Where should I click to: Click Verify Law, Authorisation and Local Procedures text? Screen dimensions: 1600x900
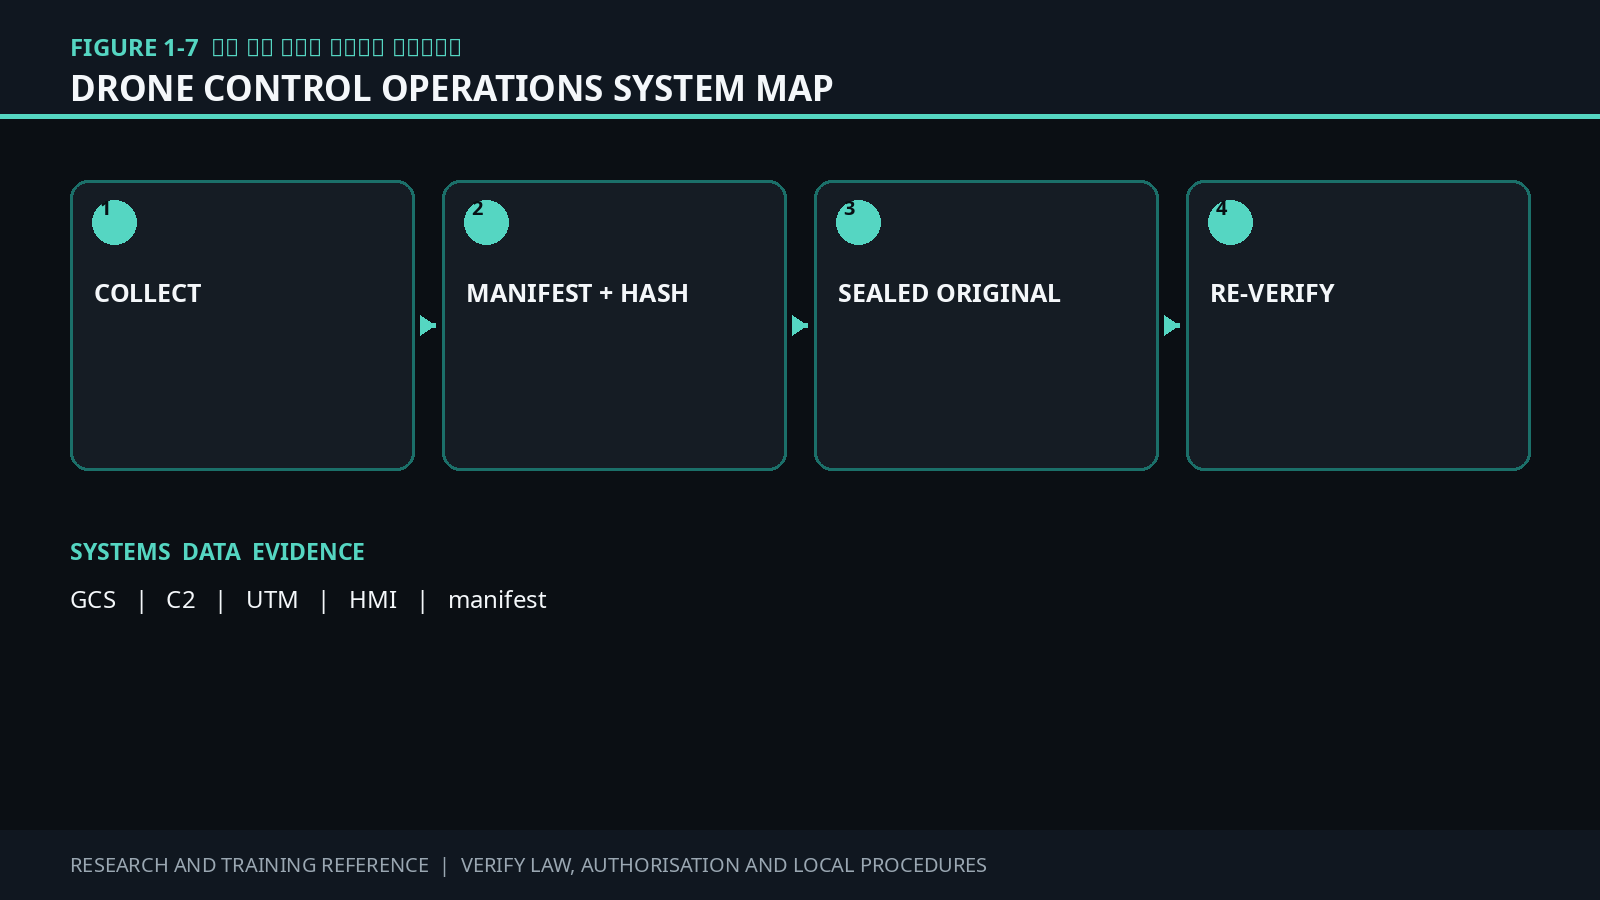click(x=724, y=865)
